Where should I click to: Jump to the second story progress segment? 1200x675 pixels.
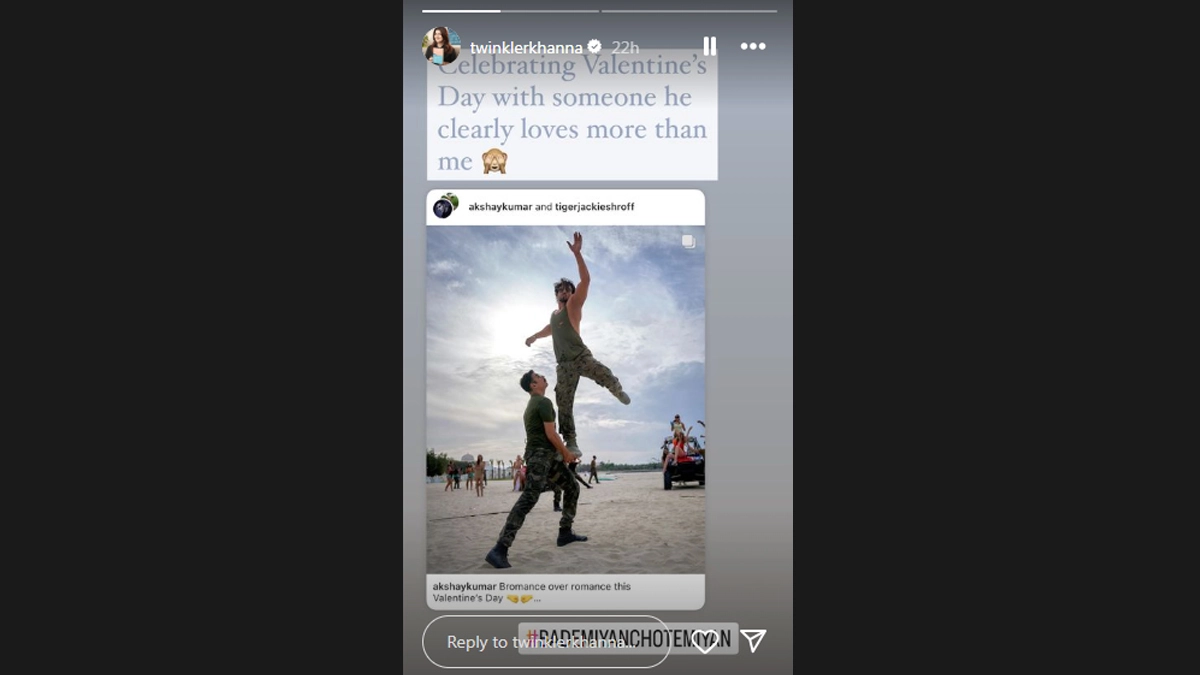[x=551, y=11]
